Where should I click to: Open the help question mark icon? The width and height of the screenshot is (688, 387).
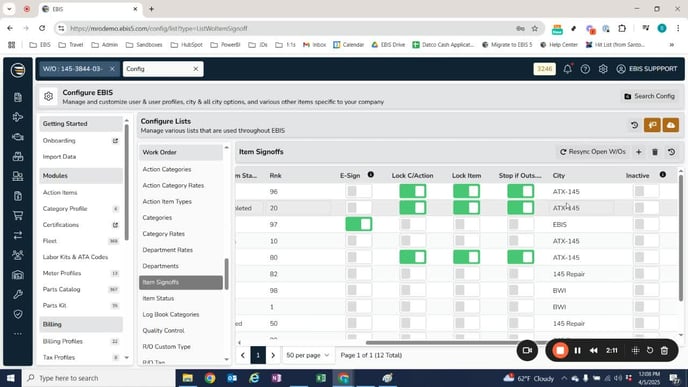pos(585,69)
